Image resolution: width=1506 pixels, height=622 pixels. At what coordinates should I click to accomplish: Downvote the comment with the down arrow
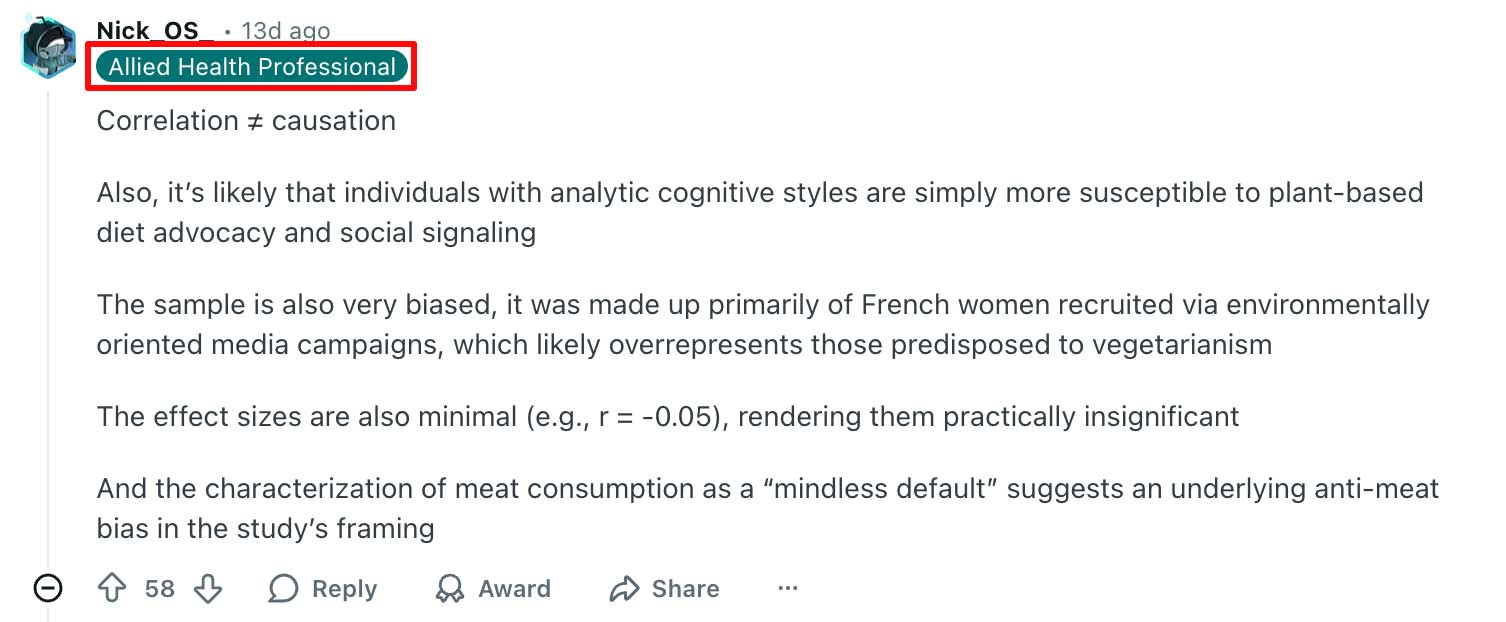coord(207,589)
